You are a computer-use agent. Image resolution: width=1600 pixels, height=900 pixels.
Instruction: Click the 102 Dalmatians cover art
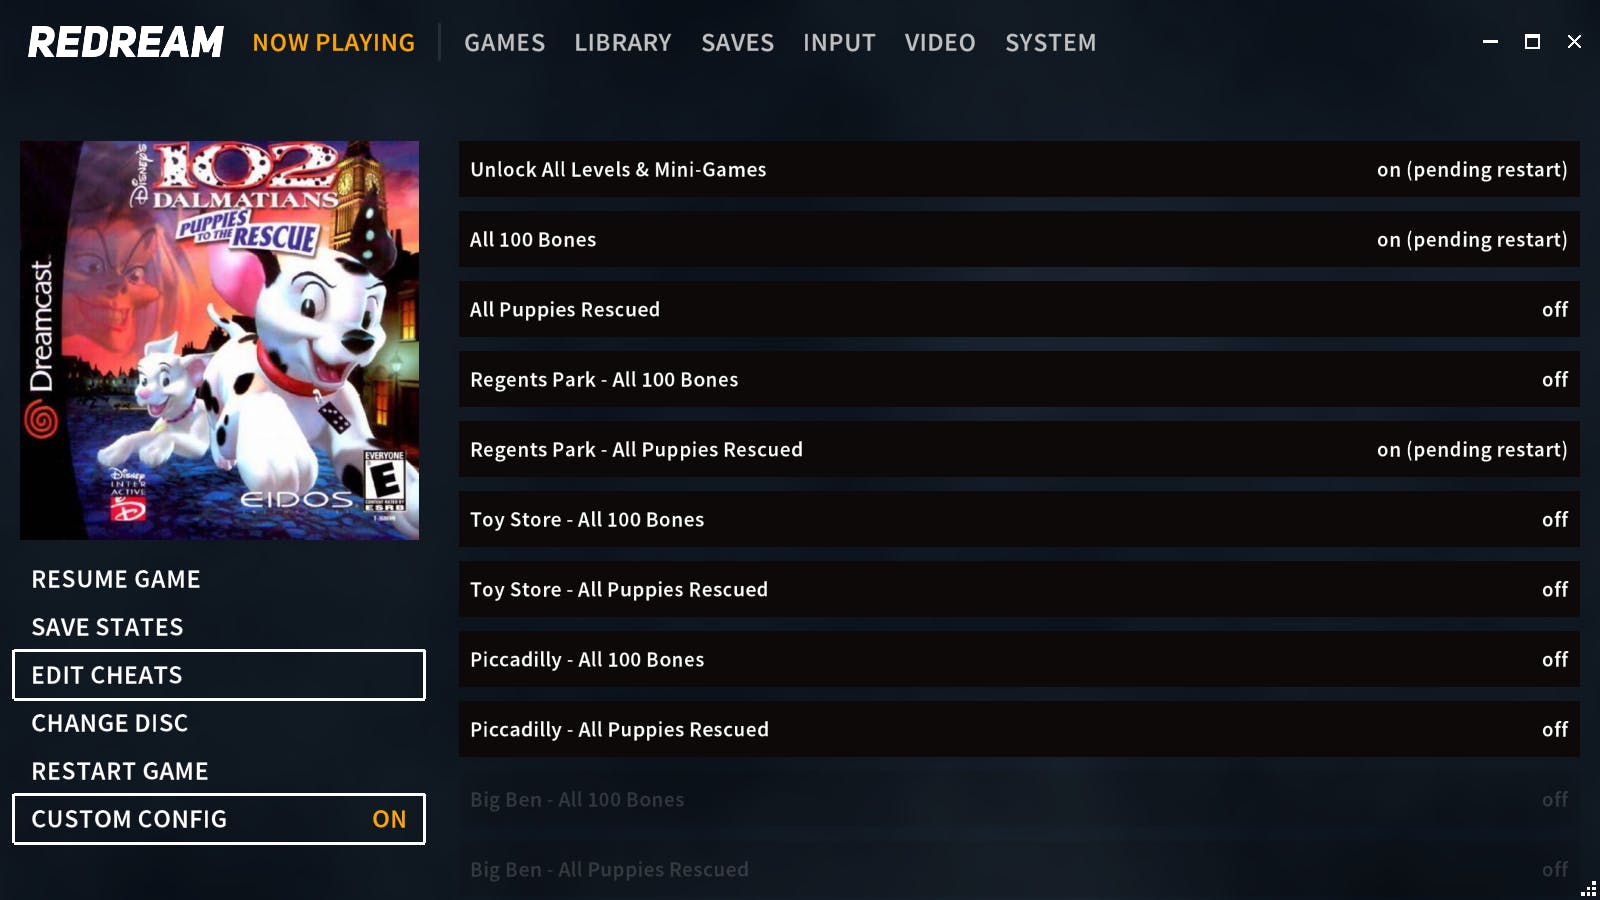pyautogui.click(x=220, y=340)
